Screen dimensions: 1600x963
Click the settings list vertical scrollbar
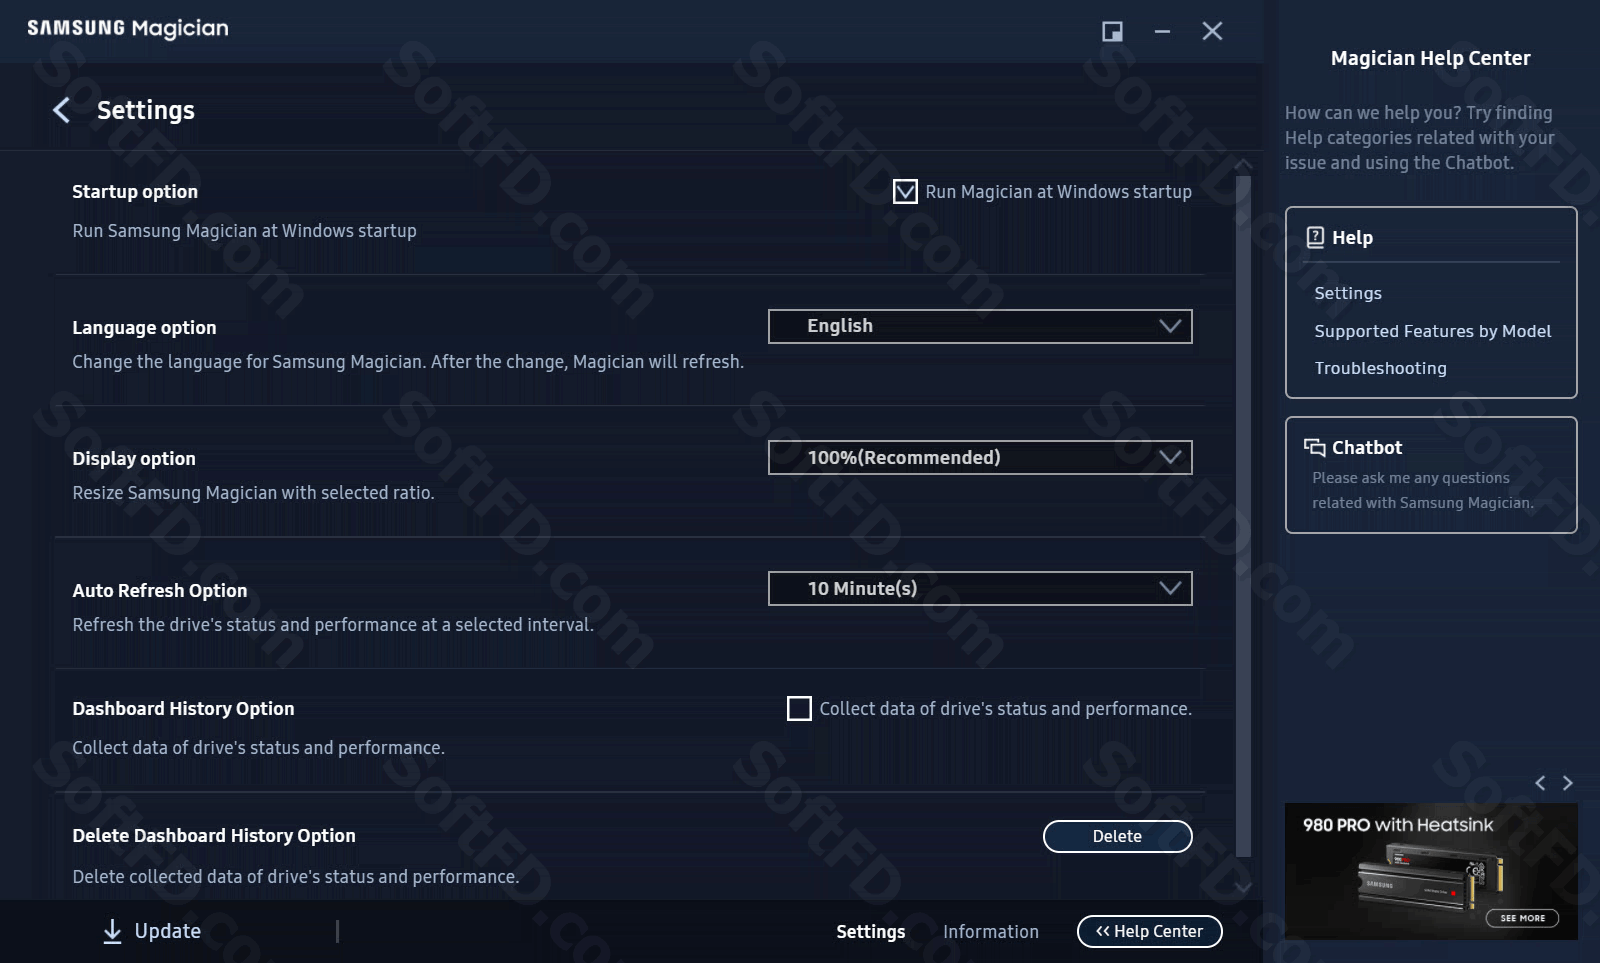[1243, 516]
